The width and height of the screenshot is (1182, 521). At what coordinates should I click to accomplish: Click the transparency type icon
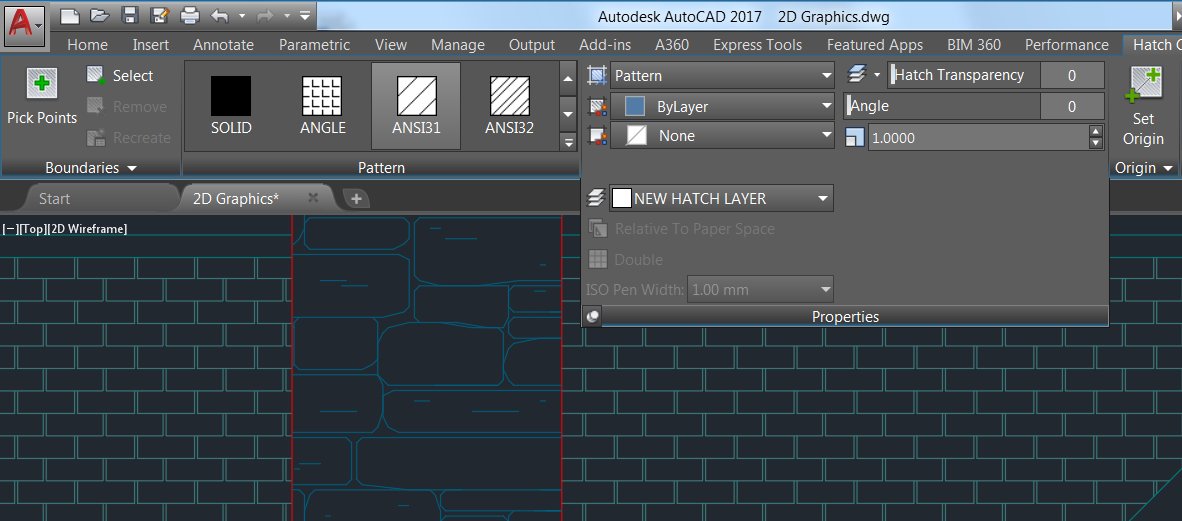click(856, 75)
